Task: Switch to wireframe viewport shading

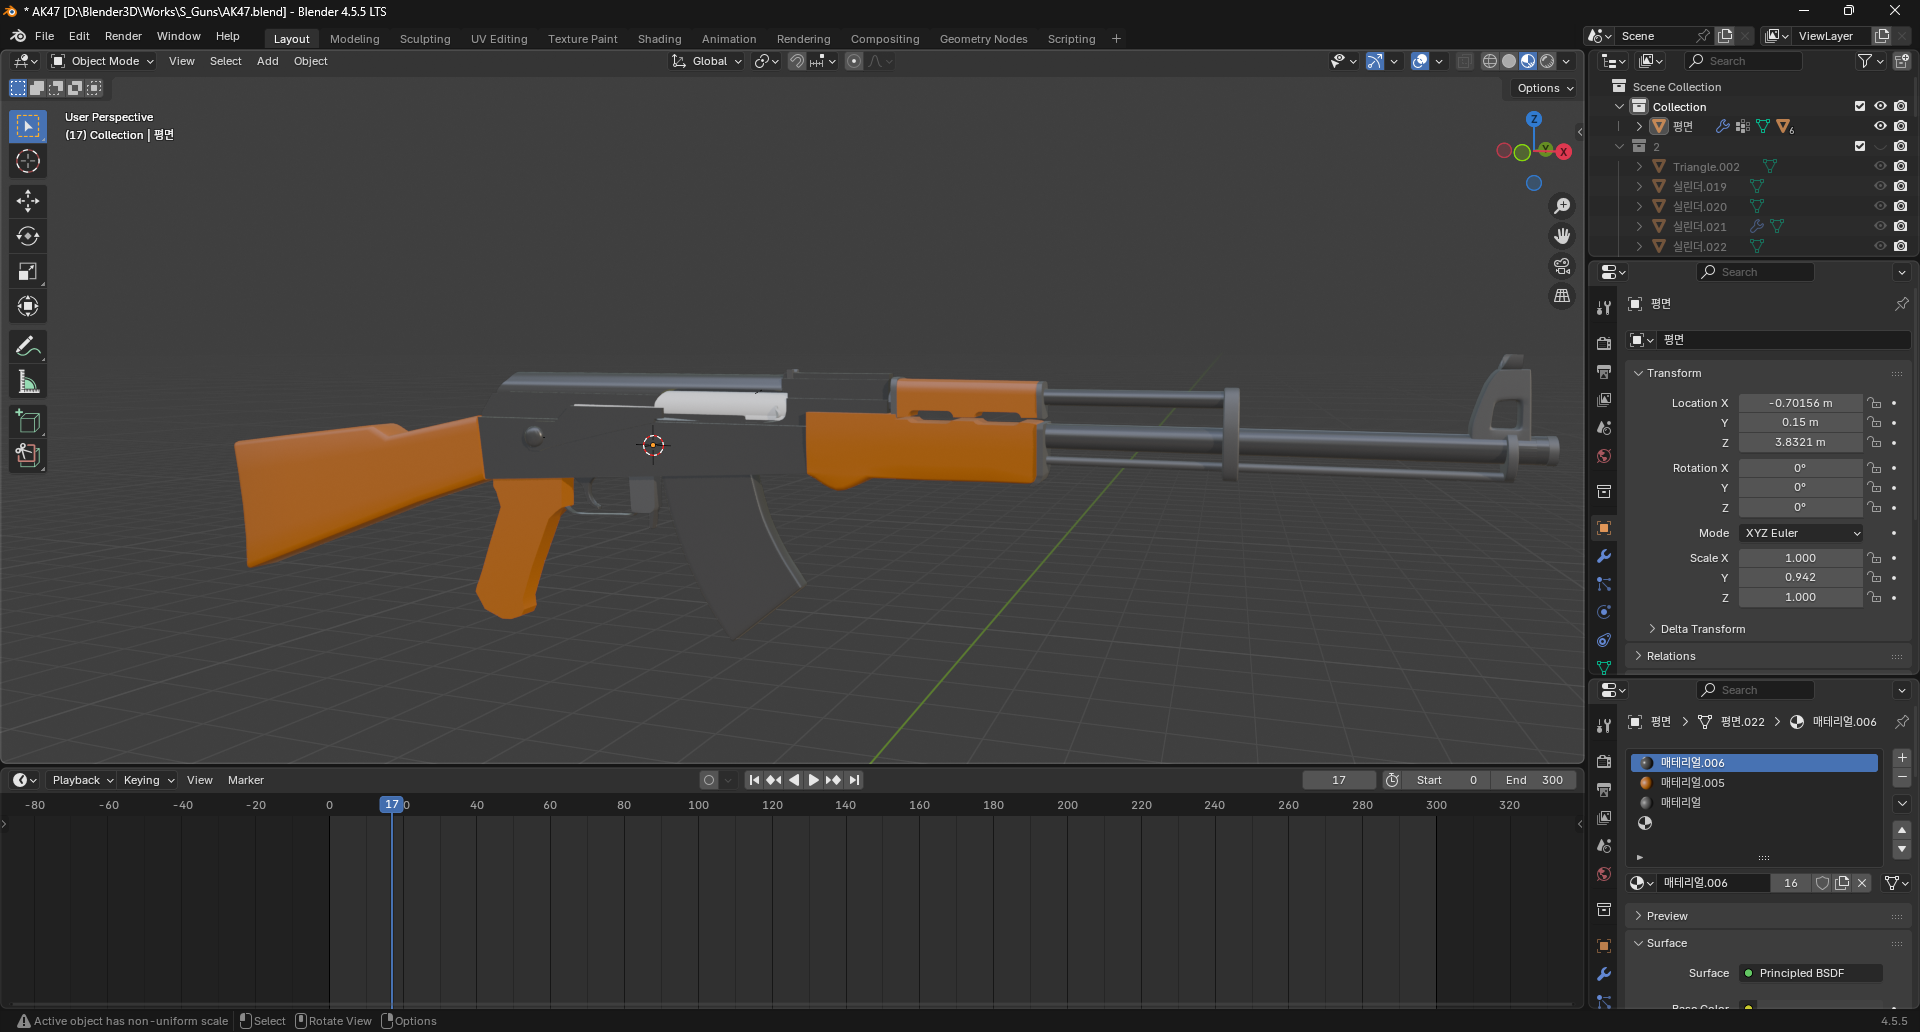Action: click(x=1490, y=61)
